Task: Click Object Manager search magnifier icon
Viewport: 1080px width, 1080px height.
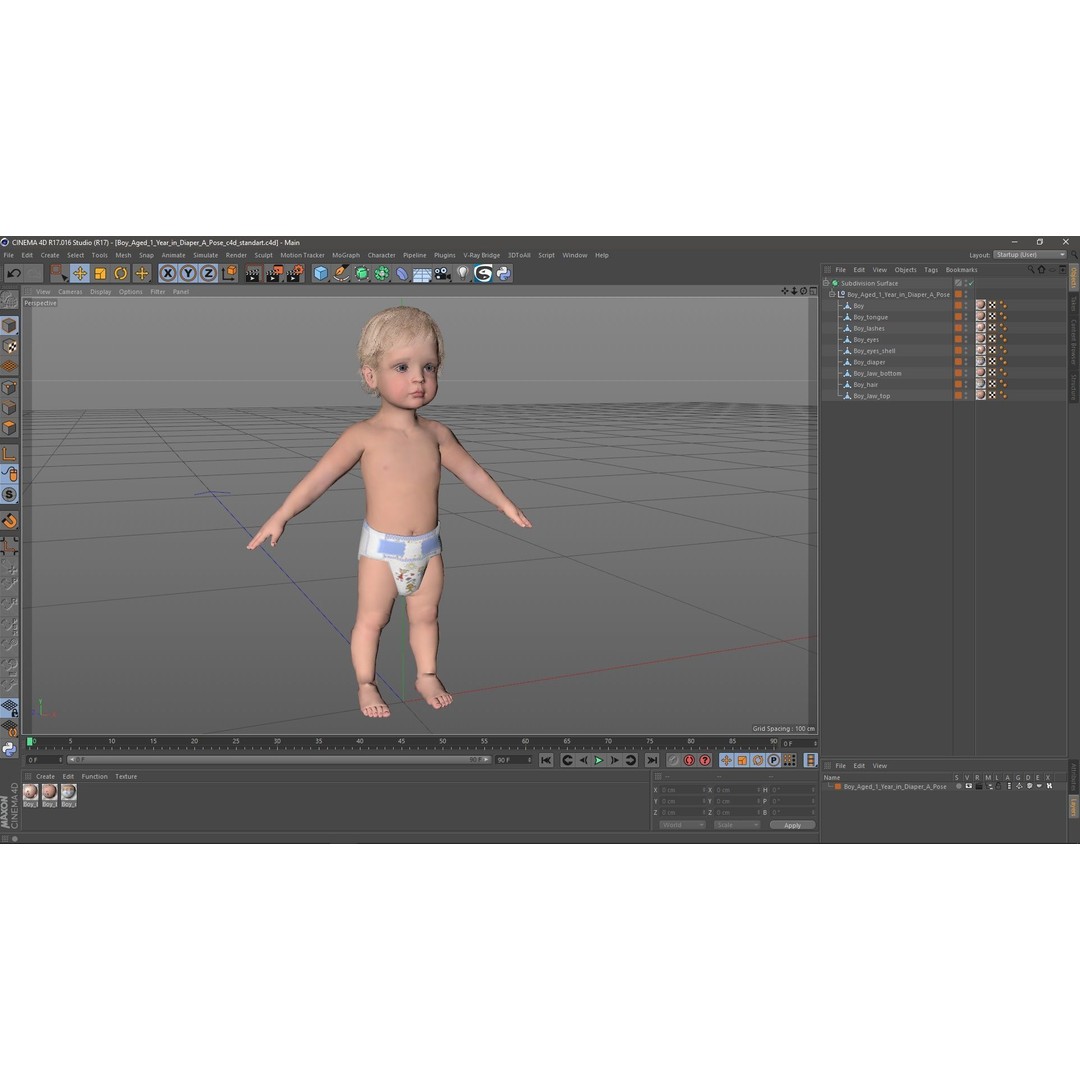Action: (x=1031, y=269)
